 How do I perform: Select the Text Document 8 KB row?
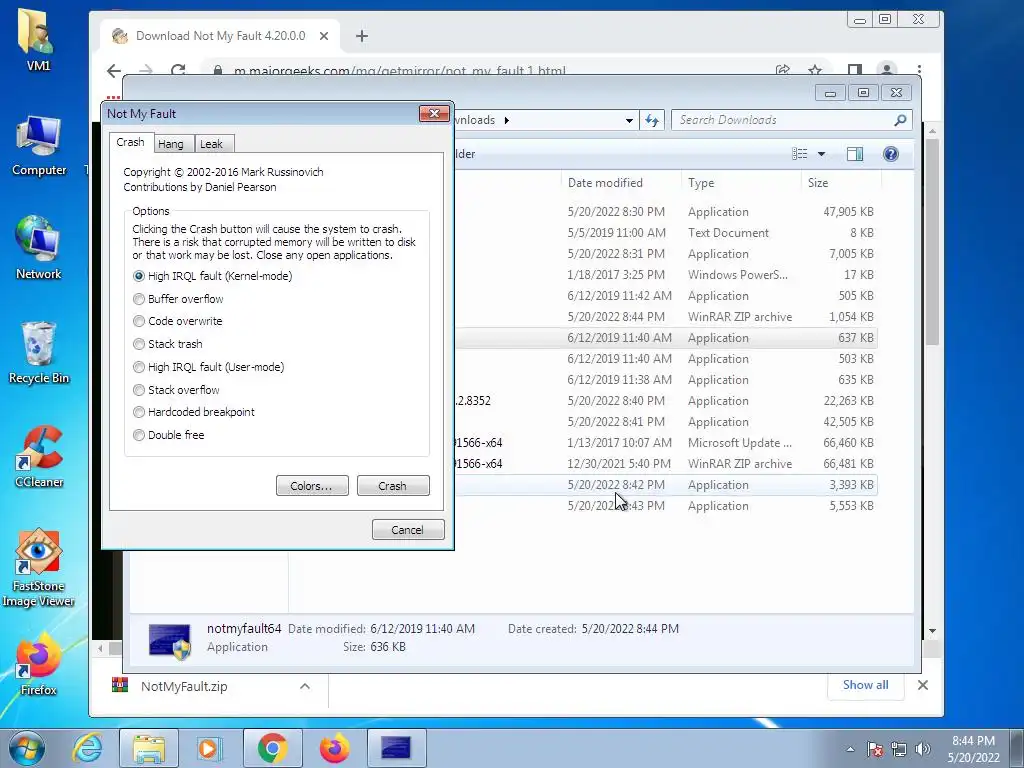coord(666,232)
